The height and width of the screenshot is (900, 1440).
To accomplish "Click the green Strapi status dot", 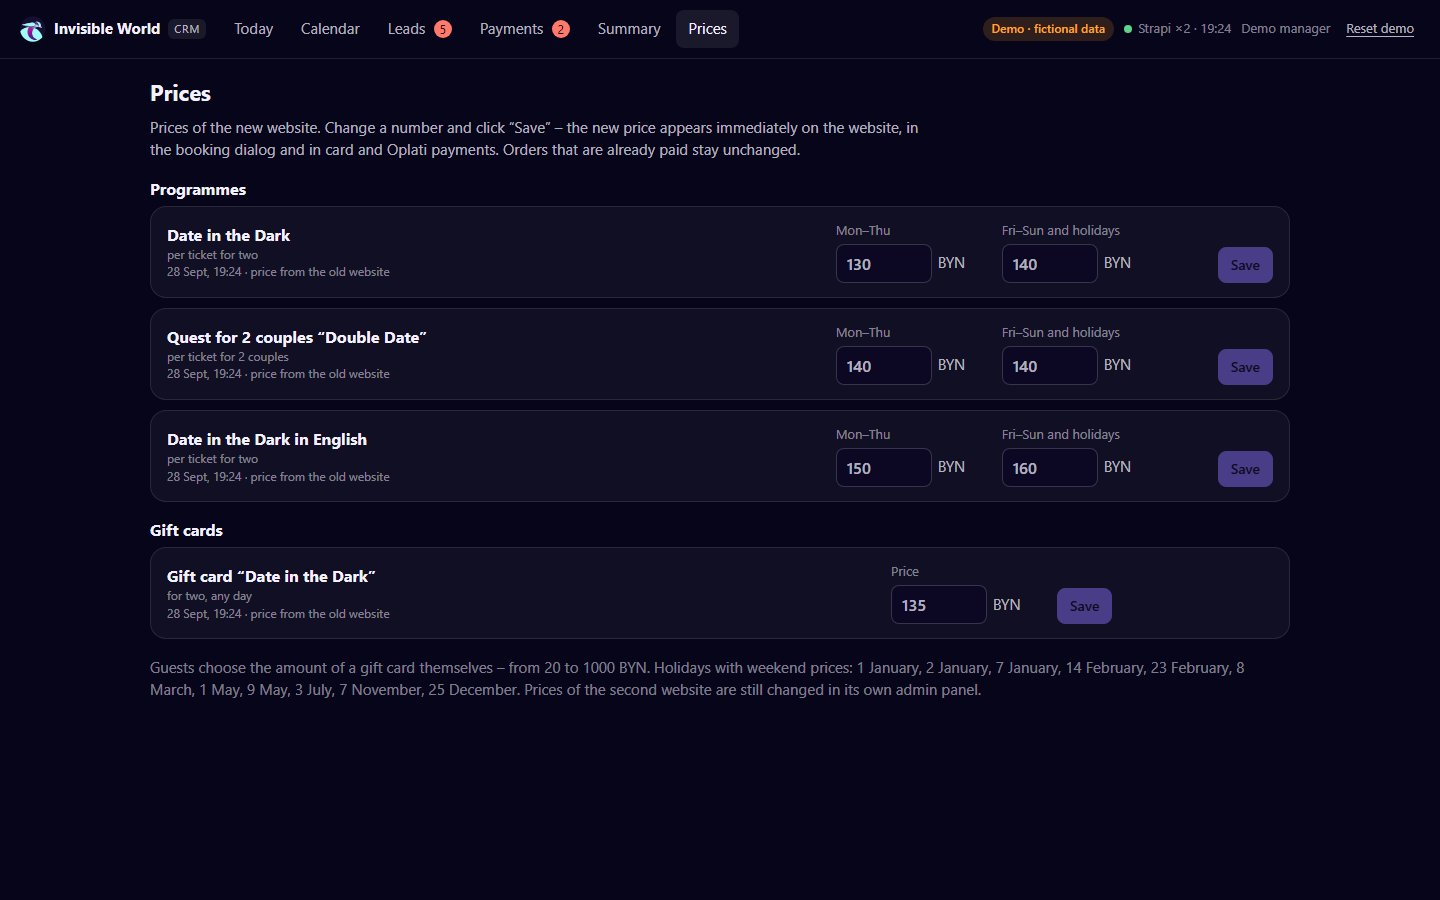I will click(x=1128, y=29).
